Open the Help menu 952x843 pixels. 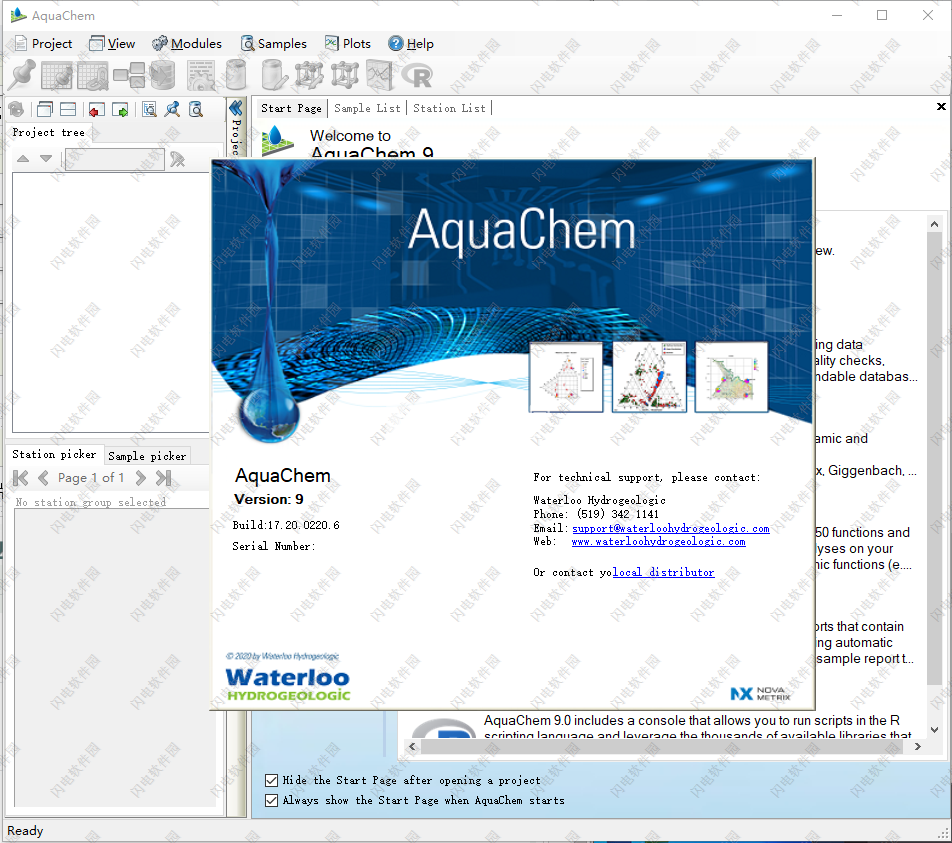coord(411,44)
